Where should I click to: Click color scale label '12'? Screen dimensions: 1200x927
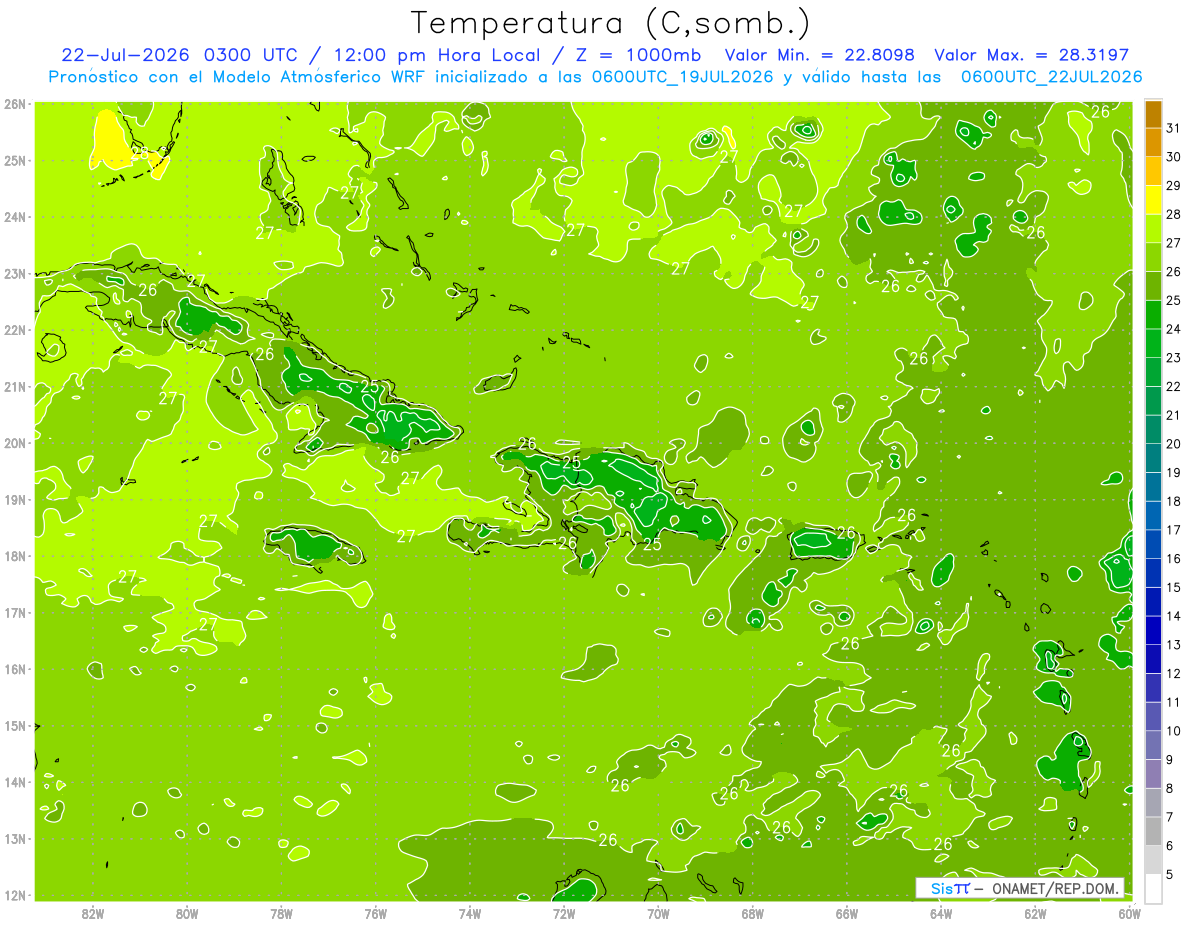tap(1174, 673)
